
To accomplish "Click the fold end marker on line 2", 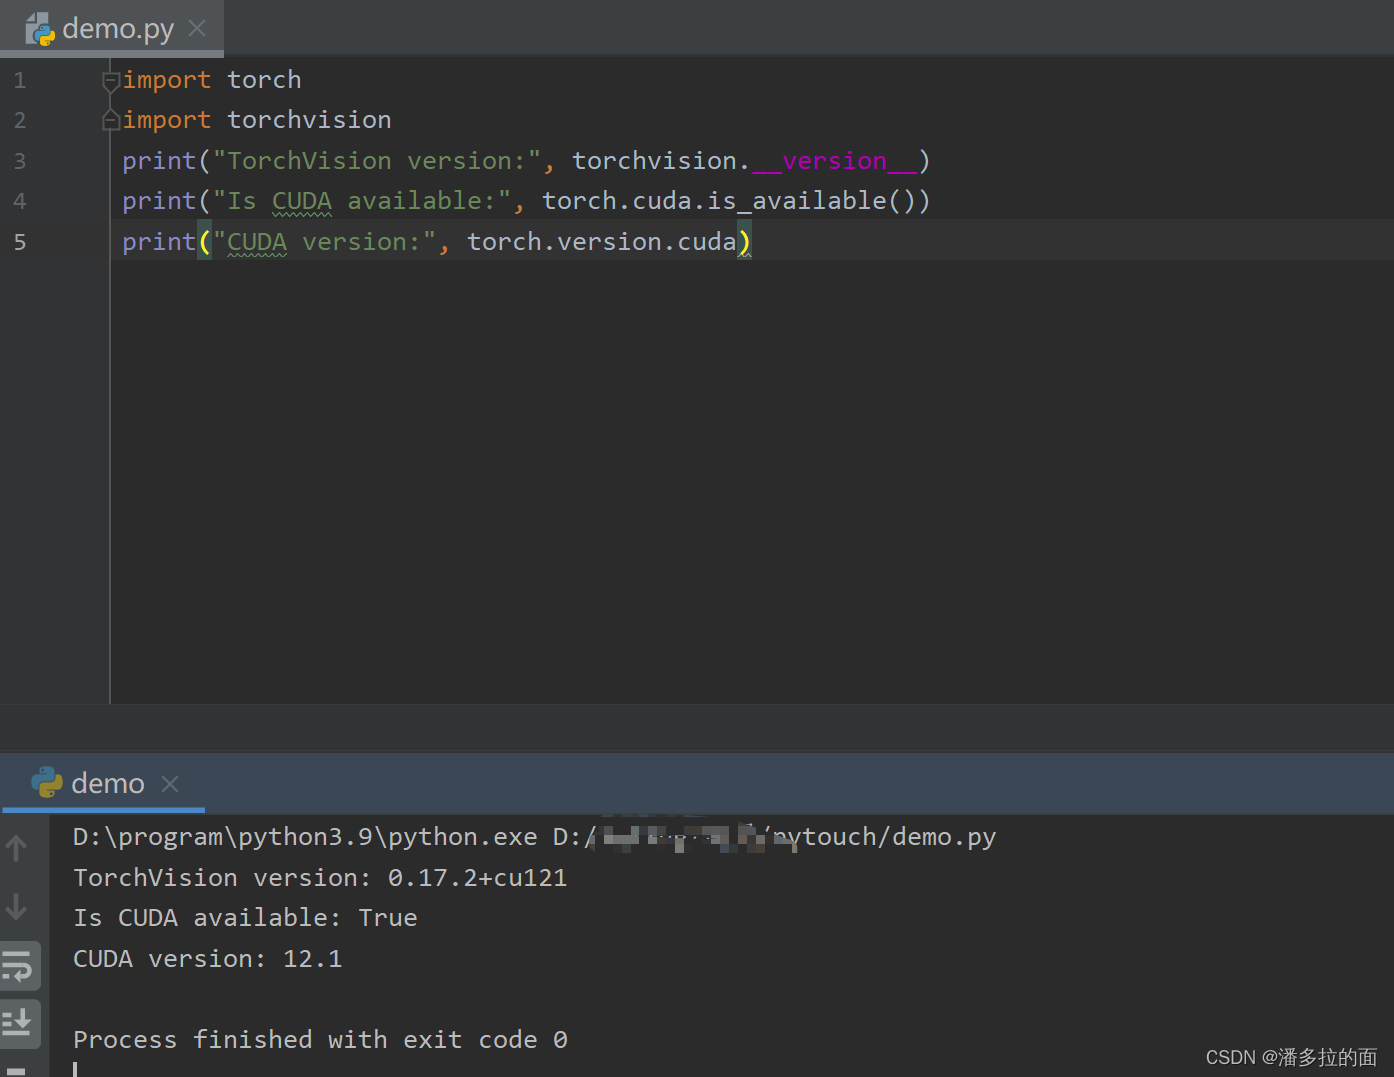I will pos(111,120).
